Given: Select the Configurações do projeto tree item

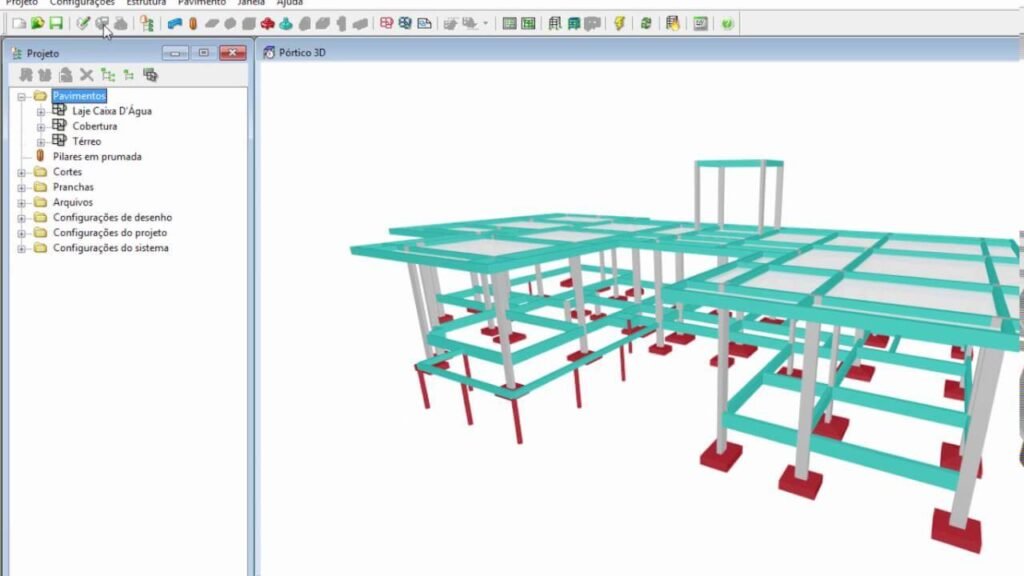Looking at the screenshot, I should coord(110,232).
